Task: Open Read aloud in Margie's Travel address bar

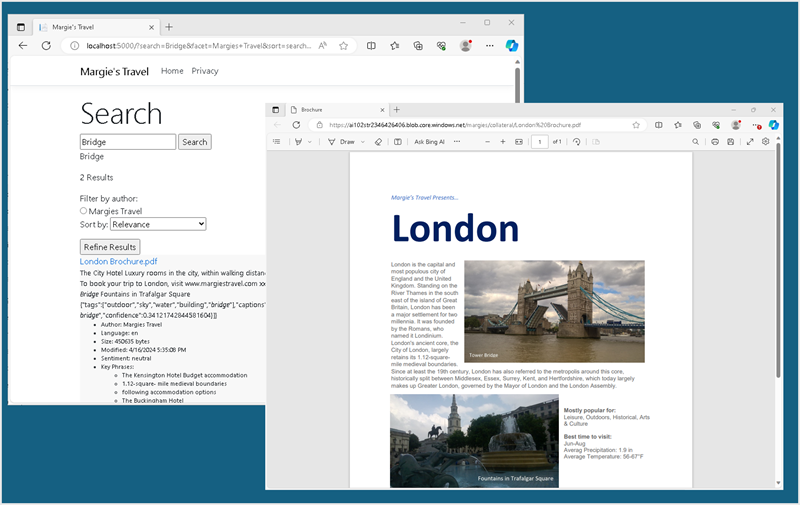Action: click(x=322, y=46)
